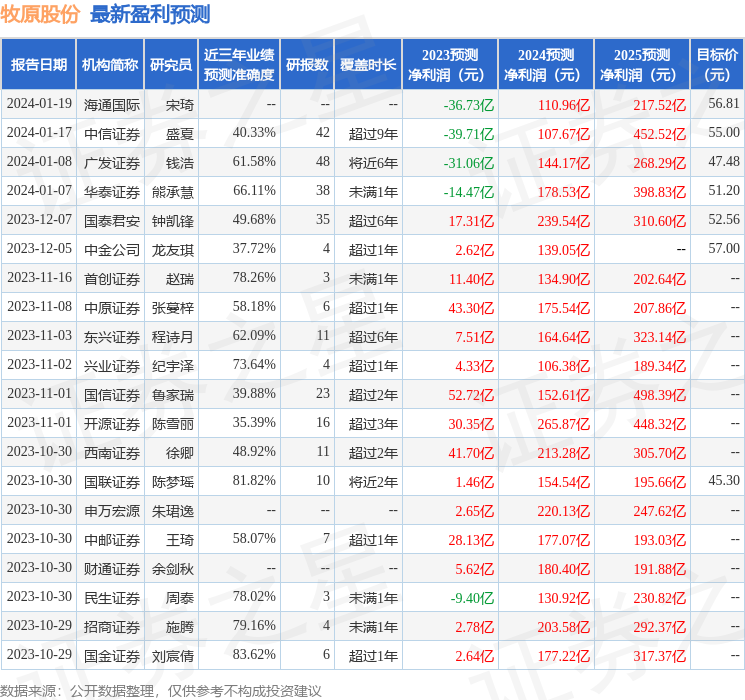
Task: Select the 中信证券 institution cell
Action: point(112,134)
